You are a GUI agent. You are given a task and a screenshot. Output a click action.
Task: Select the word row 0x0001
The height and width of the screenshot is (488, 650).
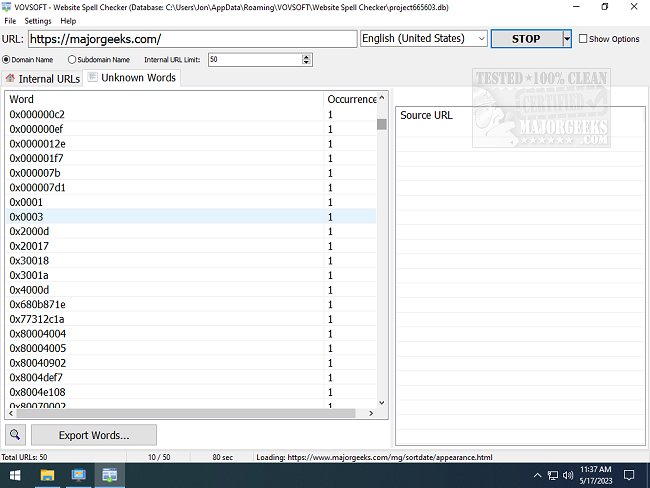click(191, 202)
